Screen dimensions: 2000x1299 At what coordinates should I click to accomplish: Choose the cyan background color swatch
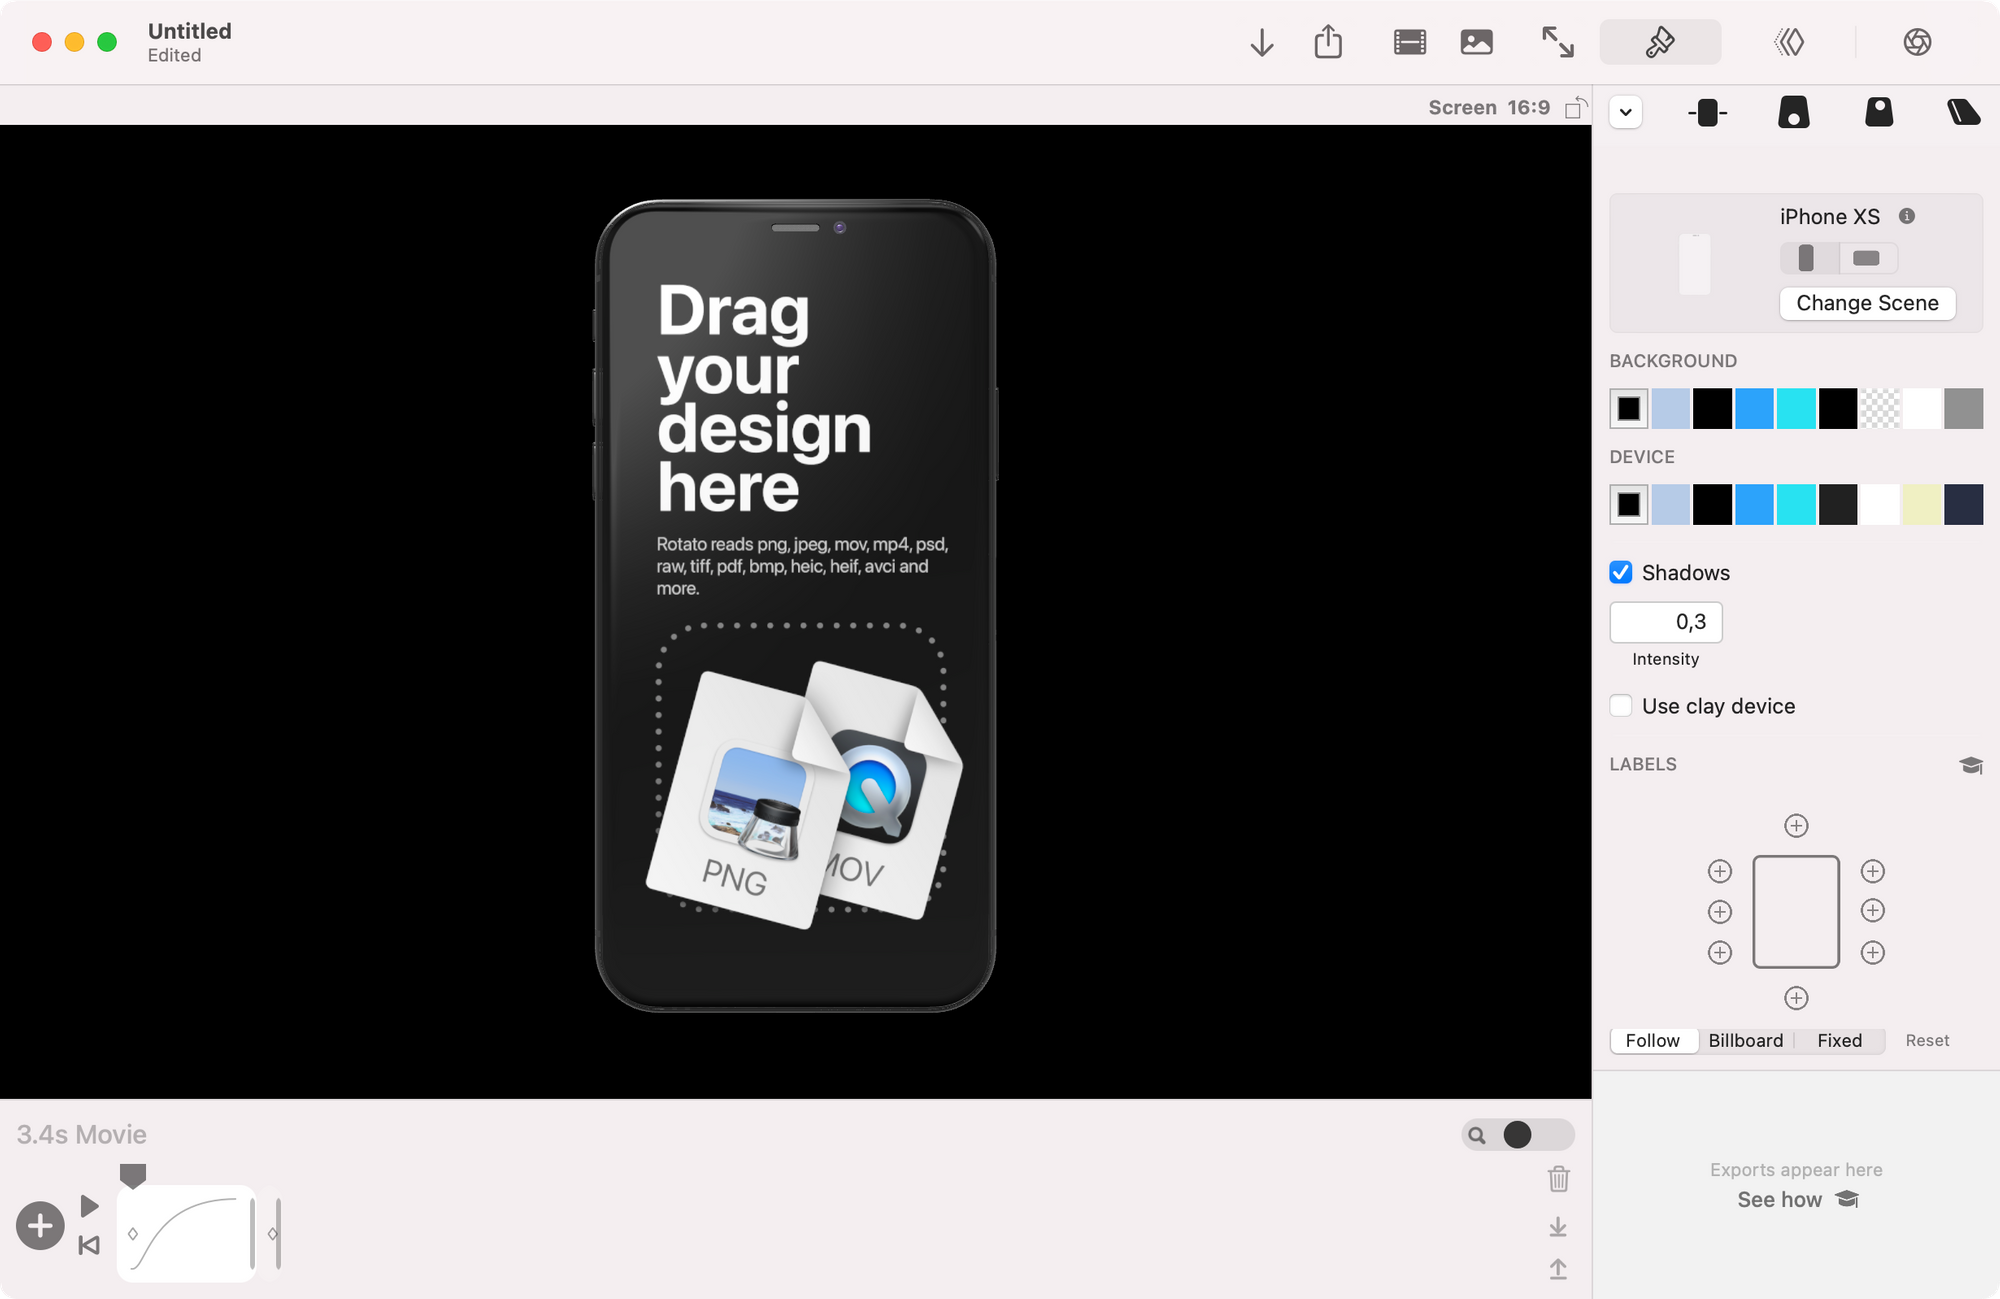pyautogui.click(x=1796, y=409)
